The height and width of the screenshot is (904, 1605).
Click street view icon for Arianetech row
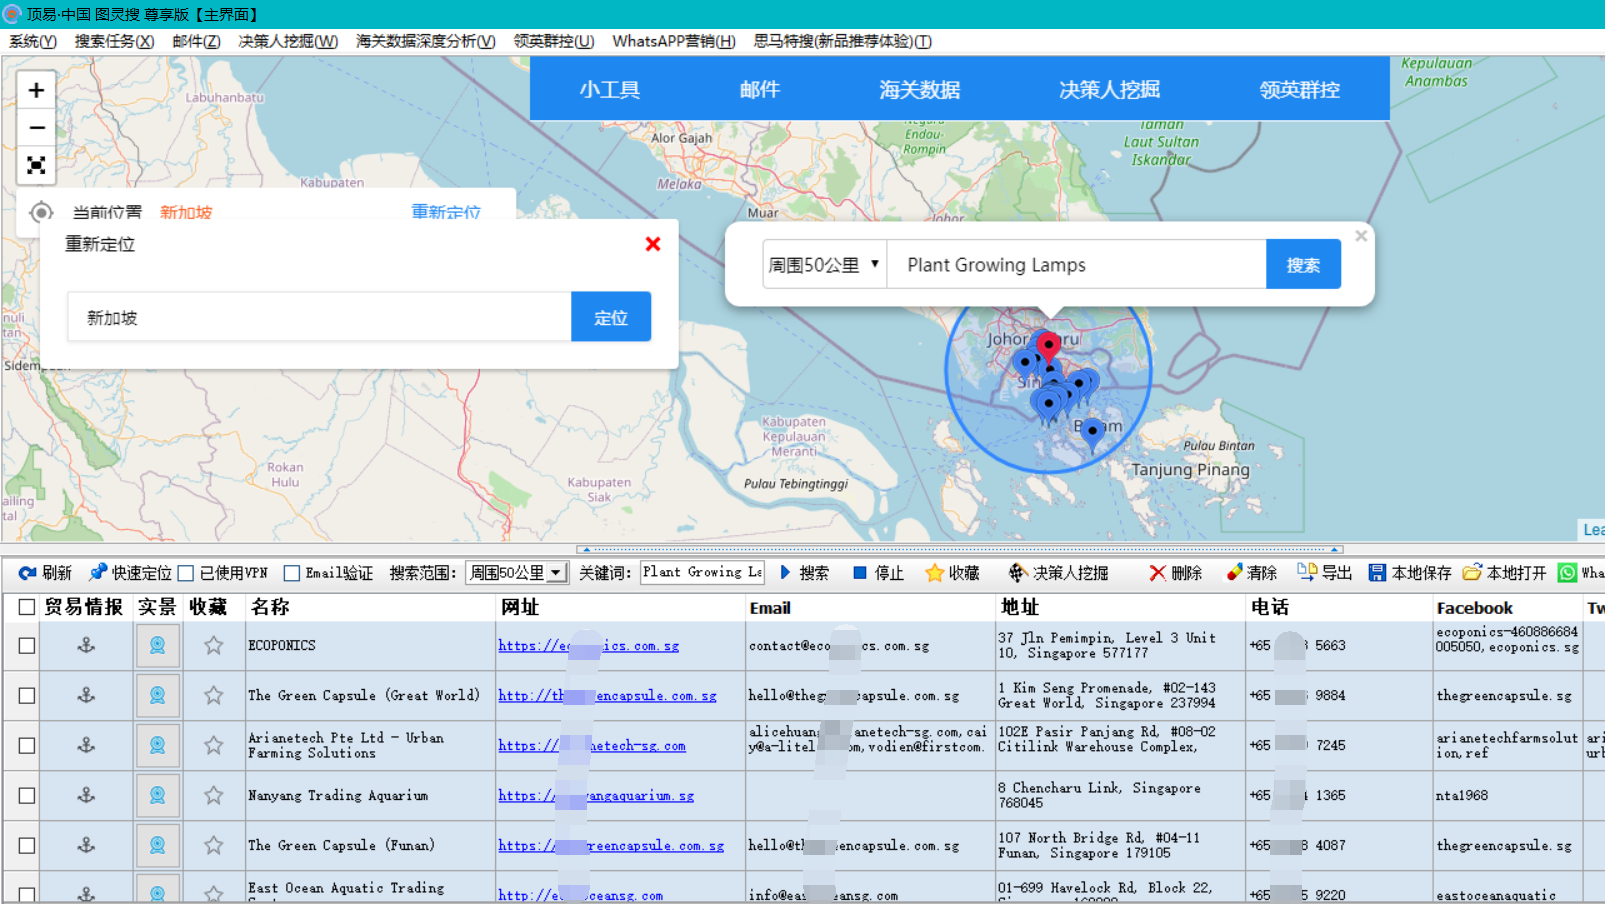coord(157,745)
